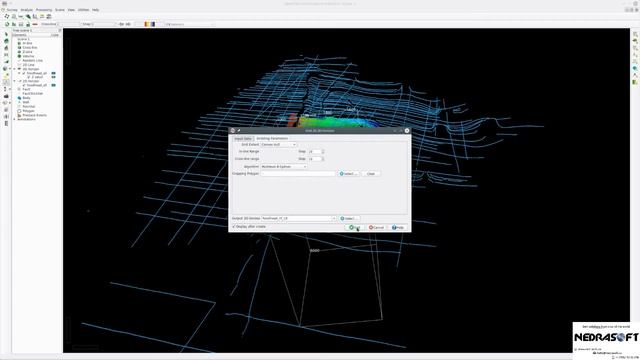
Task: Click the colour bar in the top toolbar
Action: tap(150, 24)
